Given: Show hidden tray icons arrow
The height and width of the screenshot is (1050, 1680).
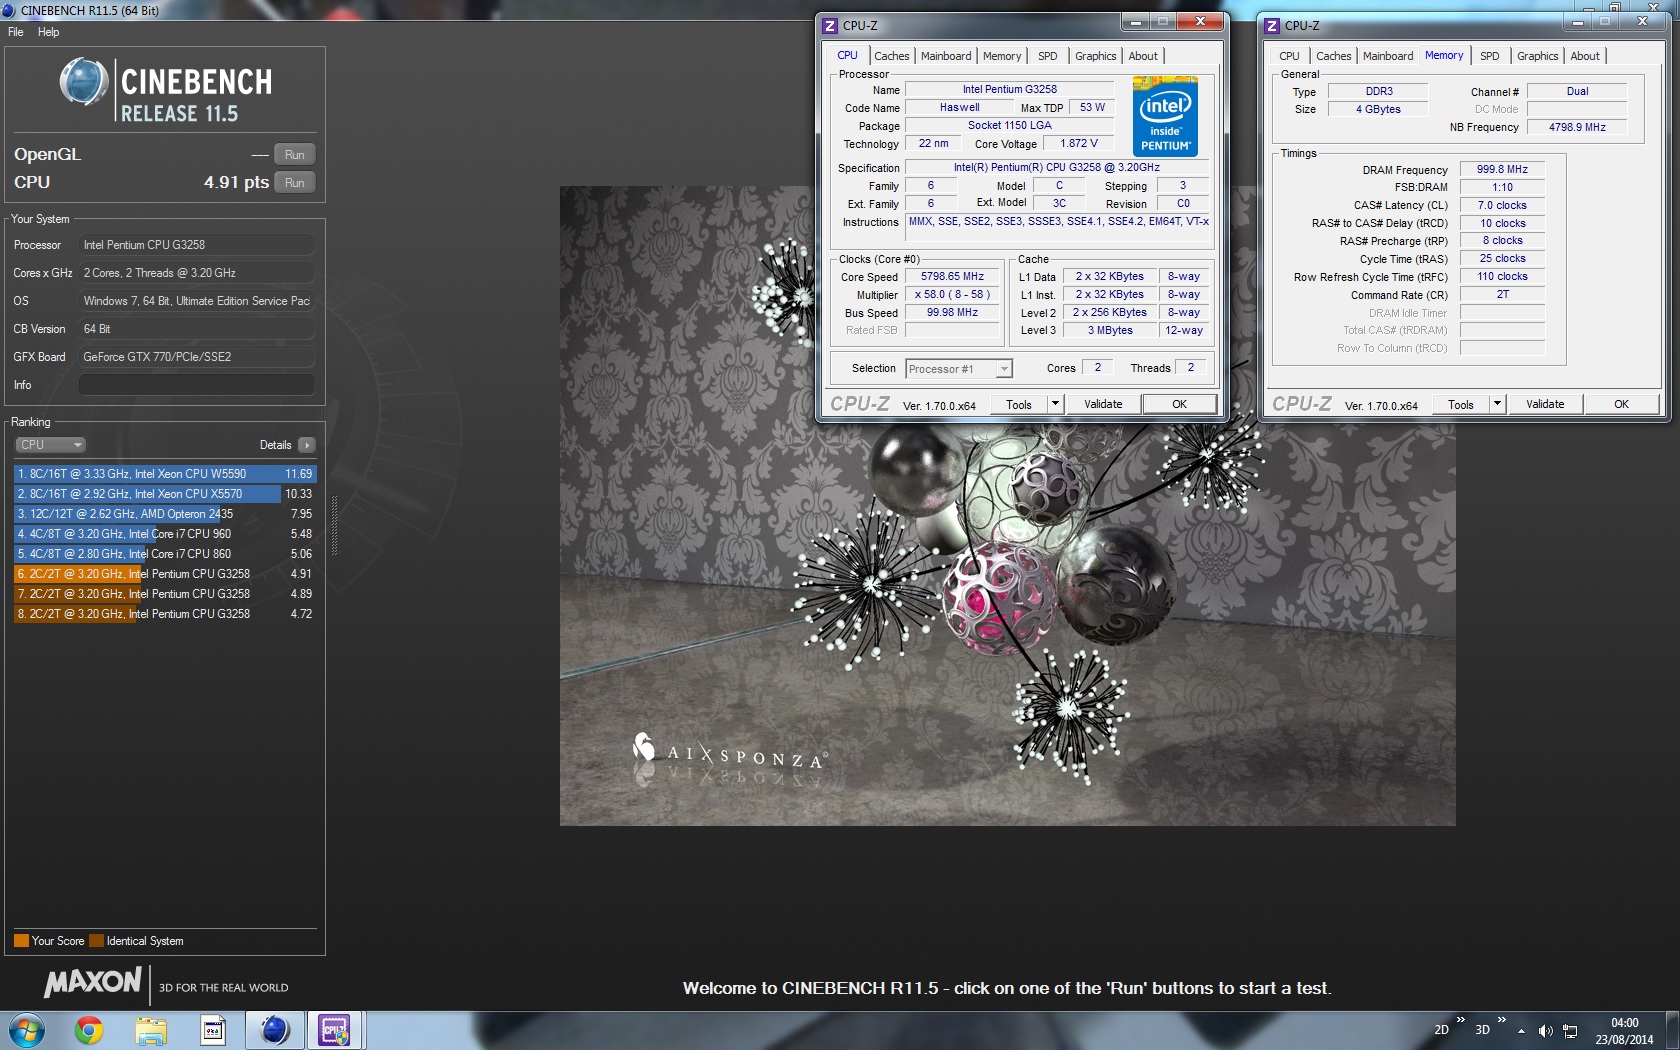Looking at the screenshot, I should [x=1521, y=1030].
